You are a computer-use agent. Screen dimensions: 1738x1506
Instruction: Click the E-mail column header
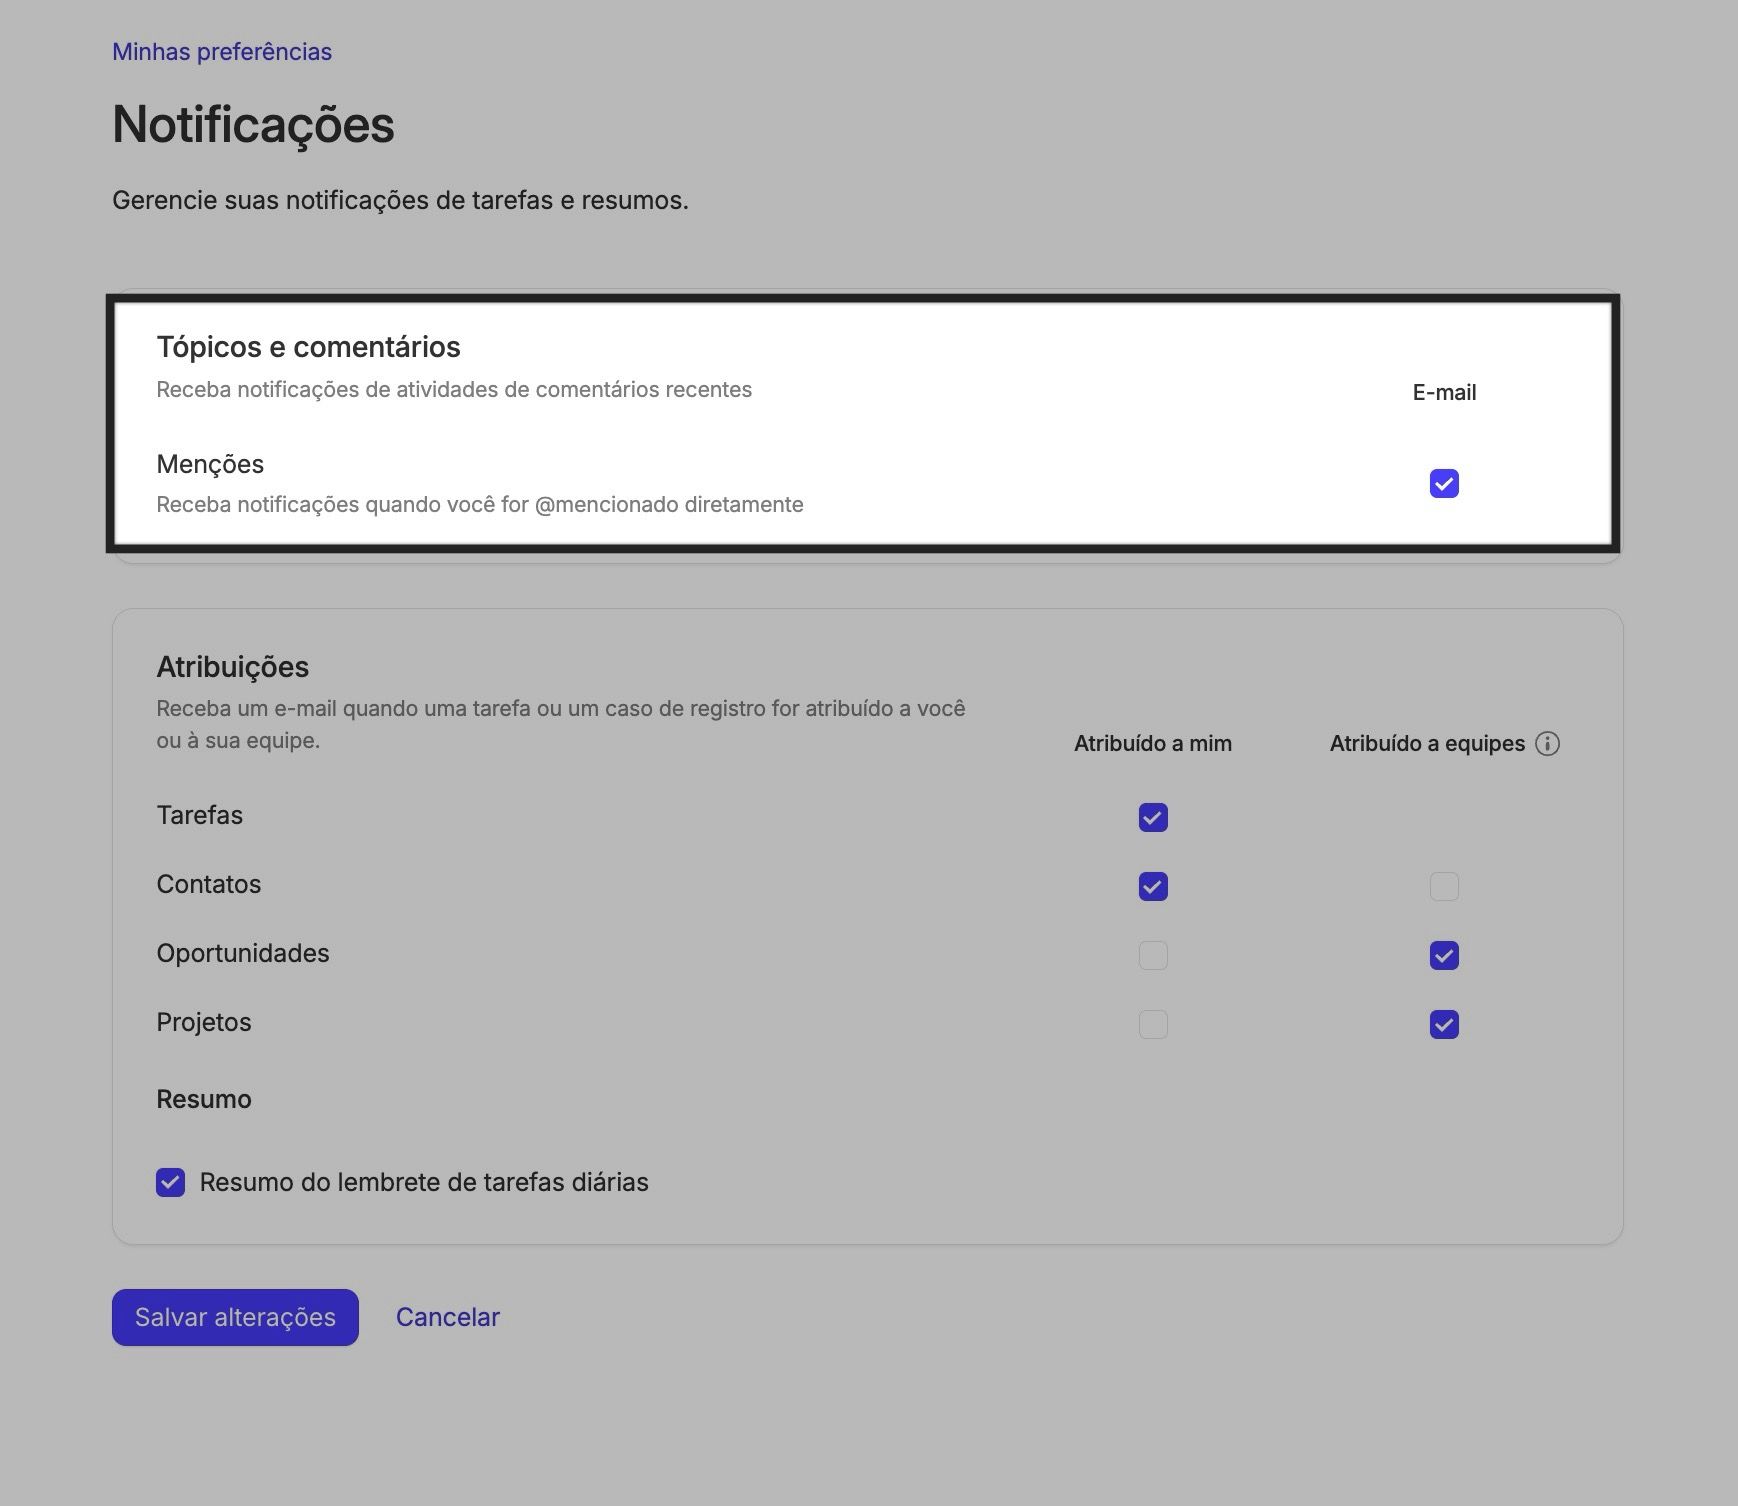(x=1444, y=392)
